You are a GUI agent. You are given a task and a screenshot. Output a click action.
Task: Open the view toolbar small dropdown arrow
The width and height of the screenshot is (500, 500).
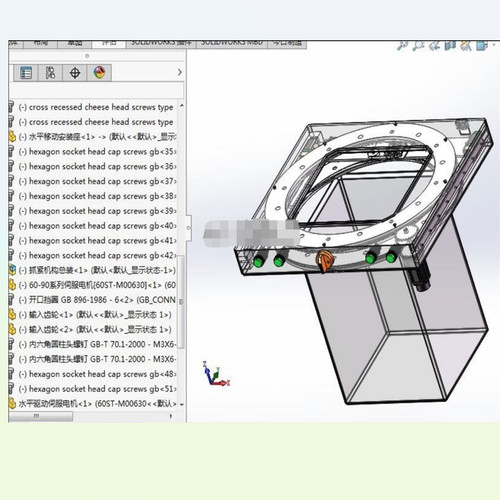tap(494, 45)
